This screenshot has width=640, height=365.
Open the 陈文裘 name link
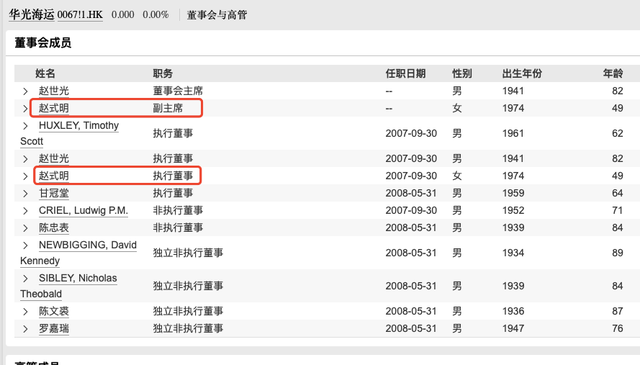click(x=54, y=311)
